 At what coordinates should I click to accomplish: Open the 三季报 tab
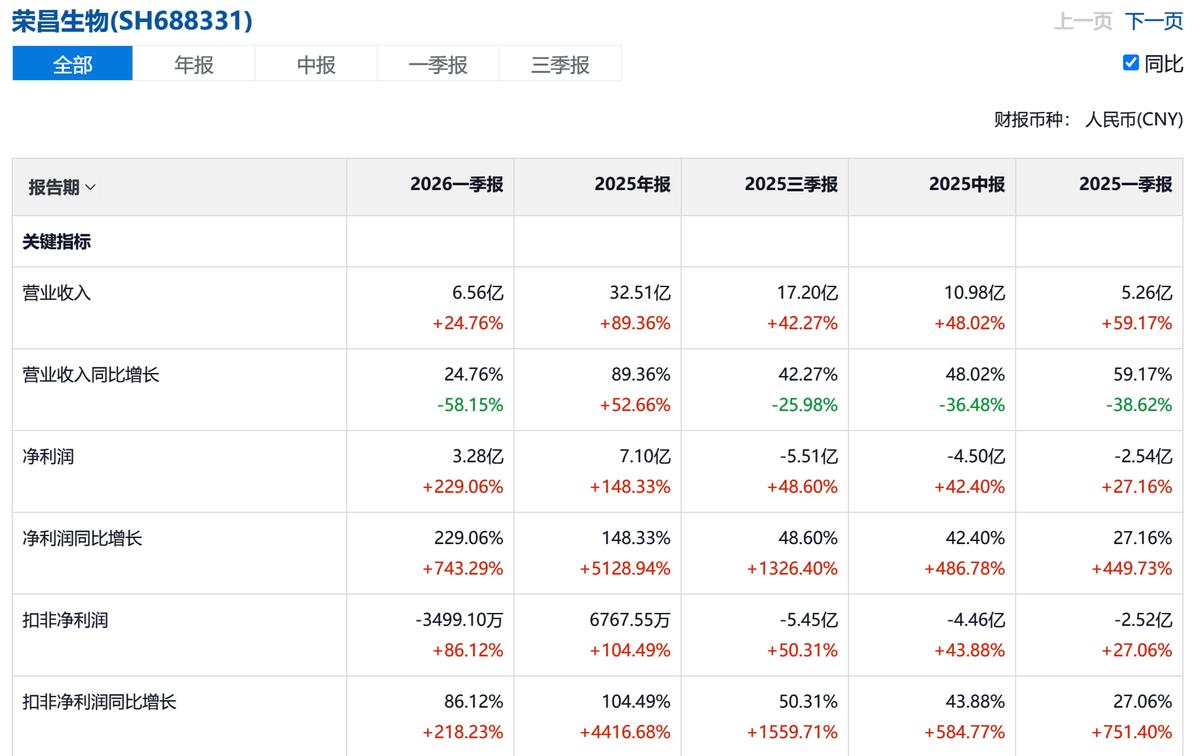pos(560,64)
